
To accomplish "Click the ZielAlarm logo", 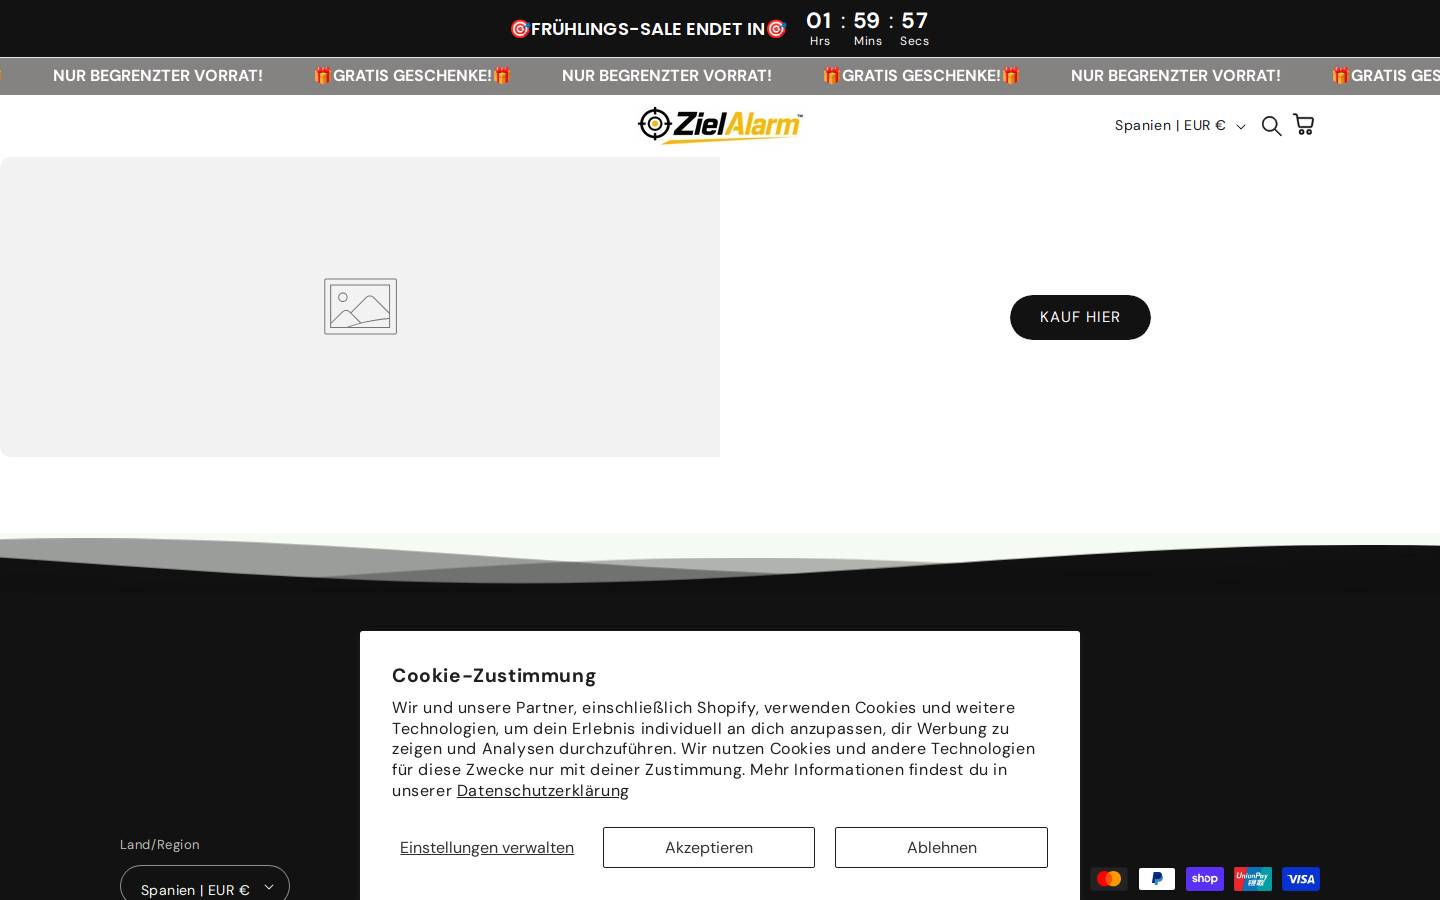I will (720, 125).
